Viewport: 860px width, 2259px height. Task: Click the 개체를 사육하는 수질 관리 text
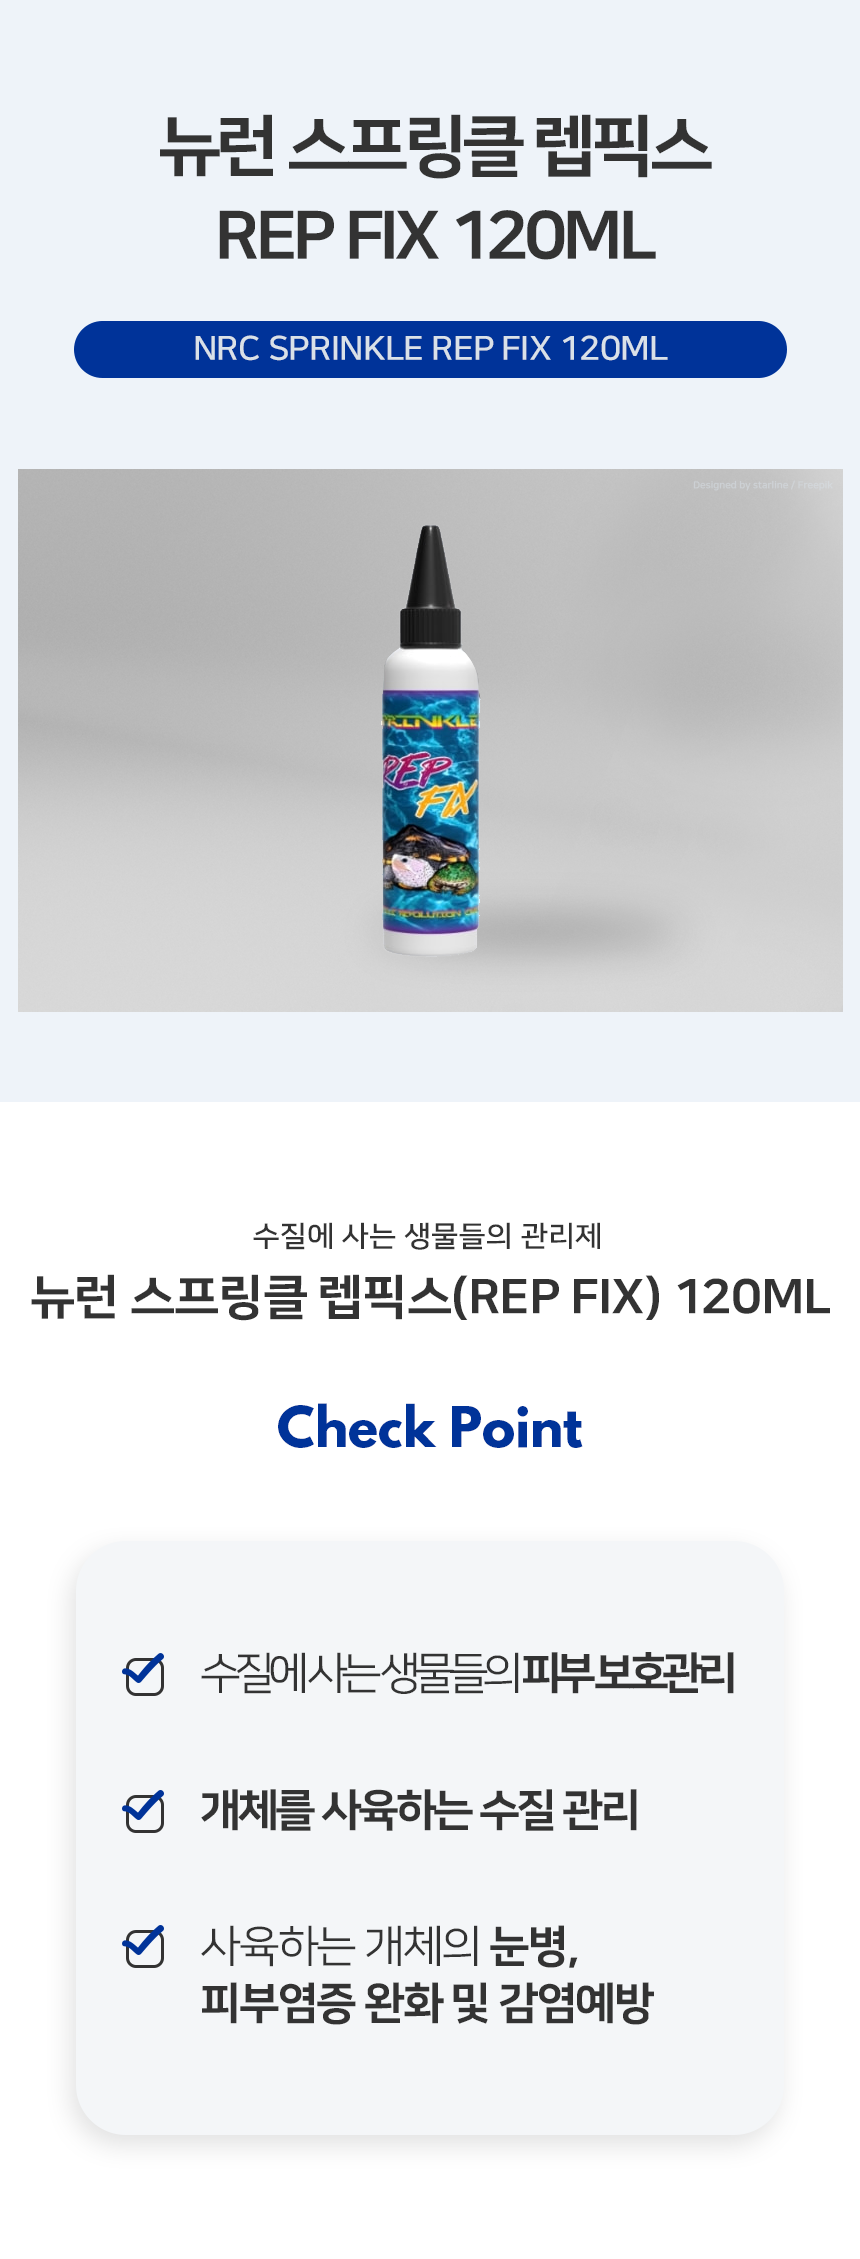(420, 1810)
